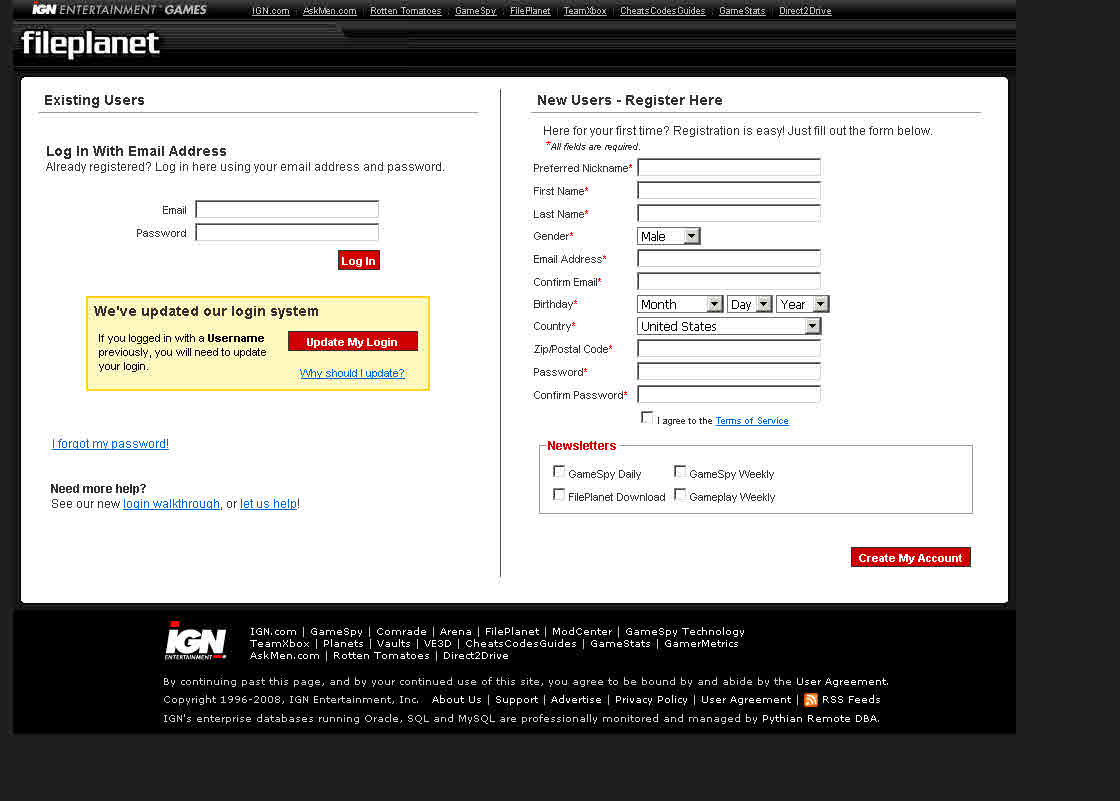Click the red Log In button
The width and height of the screenshot is (1120, 801).
(359, 260)
